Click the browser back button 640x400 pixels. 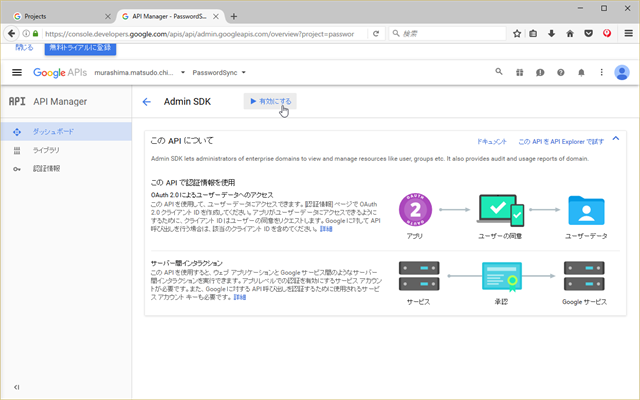(x=12, y=33)
